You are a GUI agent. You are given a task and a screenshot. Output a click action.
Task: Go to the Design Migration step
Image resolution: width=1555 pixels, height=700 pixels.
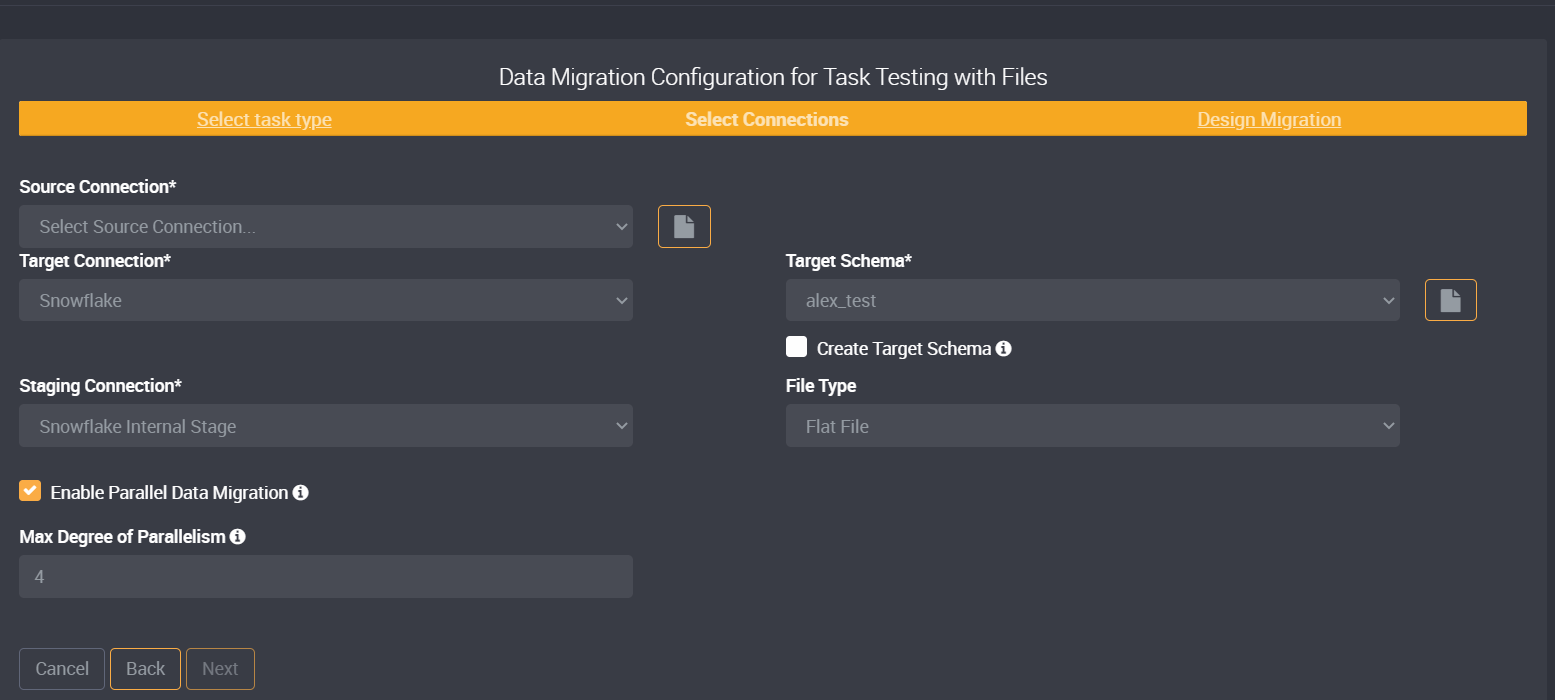(x=1269, y=120)
